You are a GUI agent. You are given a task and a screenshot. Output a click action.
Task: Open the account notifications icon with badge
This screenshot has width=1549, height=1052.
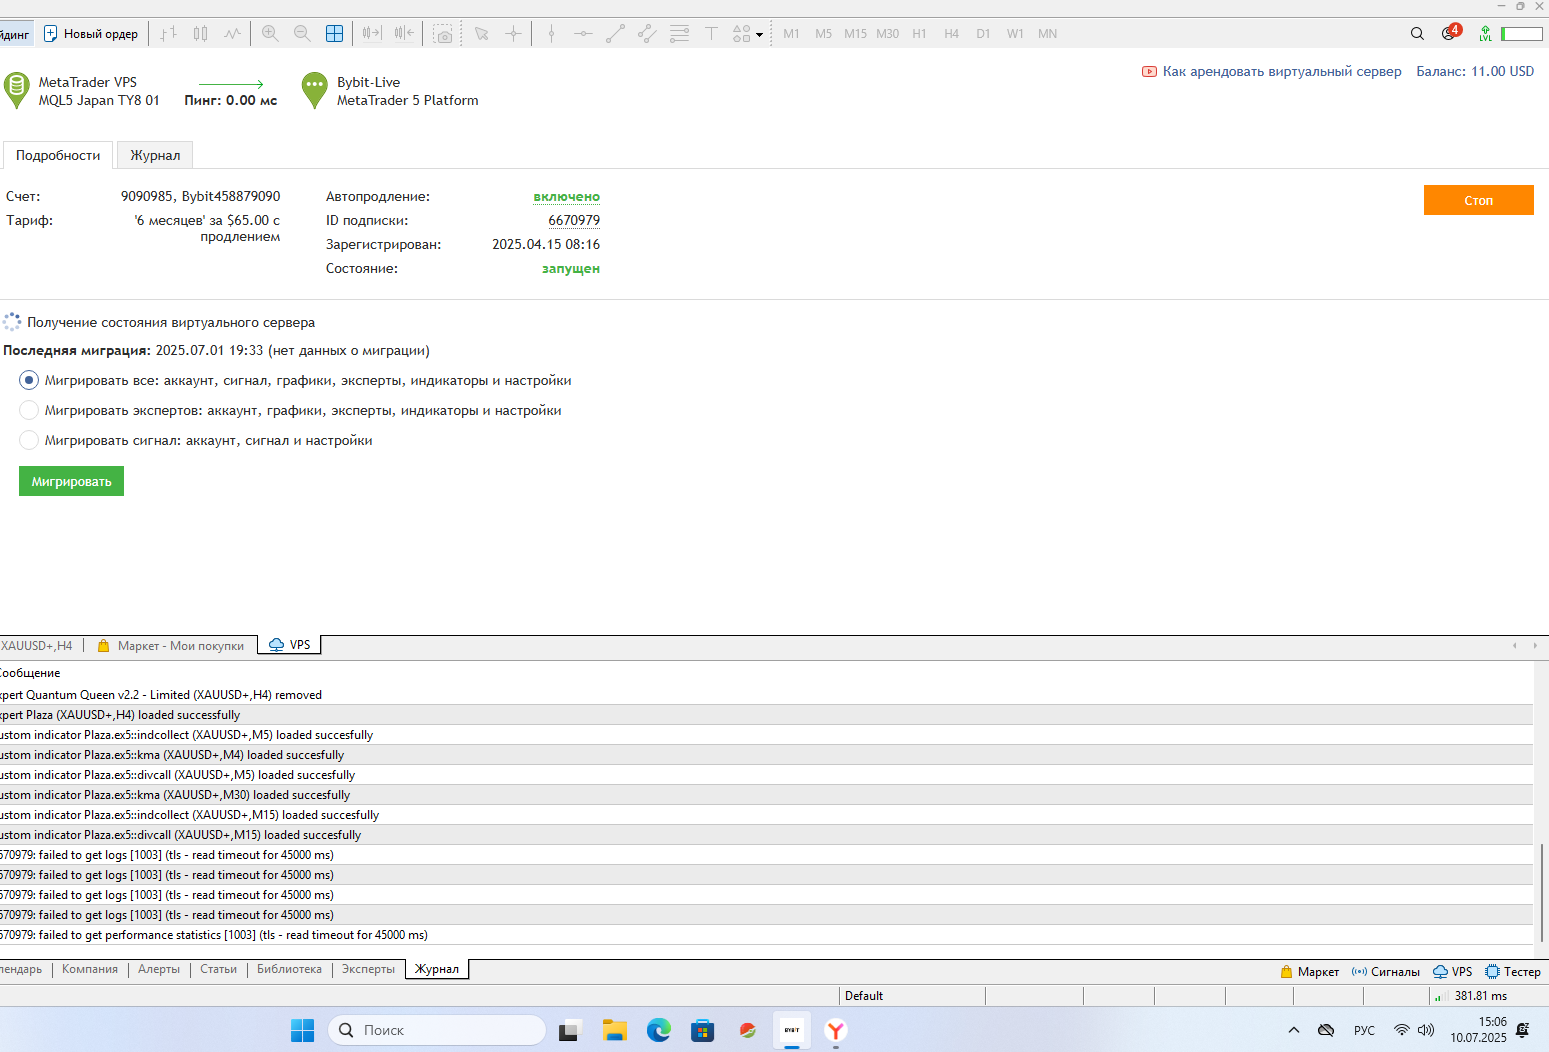point(1450,33)
